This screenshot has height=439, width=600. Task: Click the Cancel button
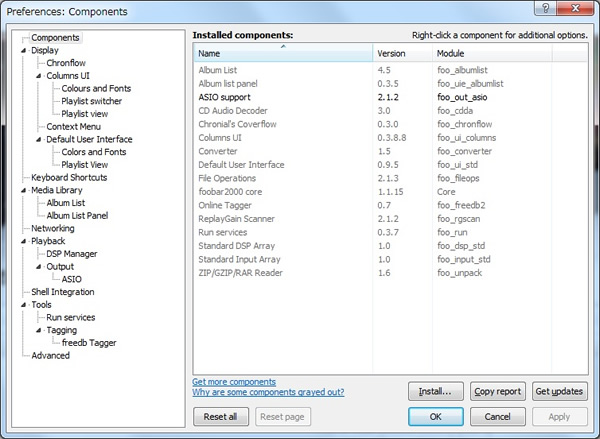(497, 416)
